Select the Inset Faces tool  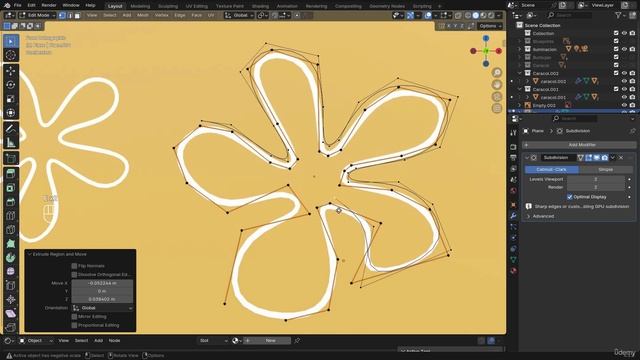coord(11,188)
